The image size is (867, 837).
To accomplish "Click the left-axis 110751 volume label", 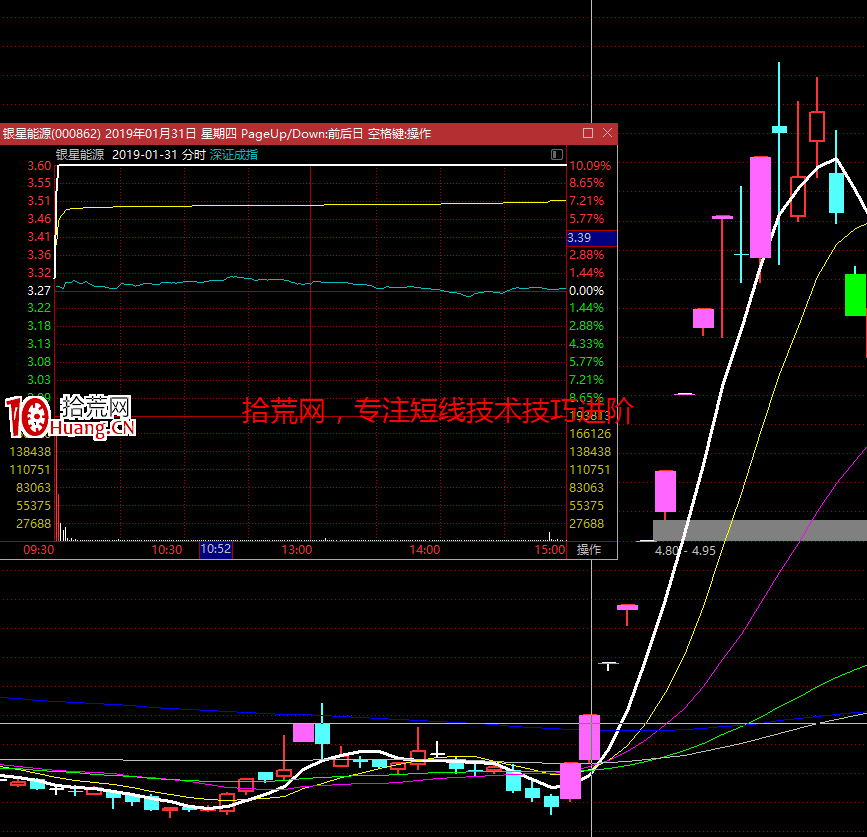I will pyautogui.click(x=30, y=470).
